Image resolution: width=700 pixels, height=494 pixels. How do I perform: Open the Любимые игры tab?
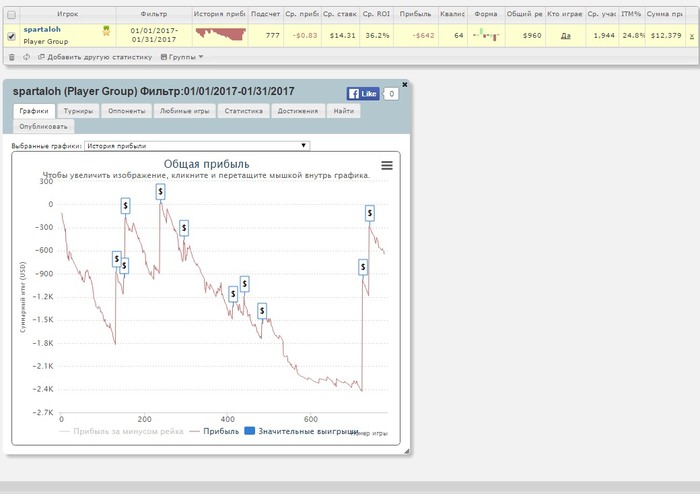(185, 111)
